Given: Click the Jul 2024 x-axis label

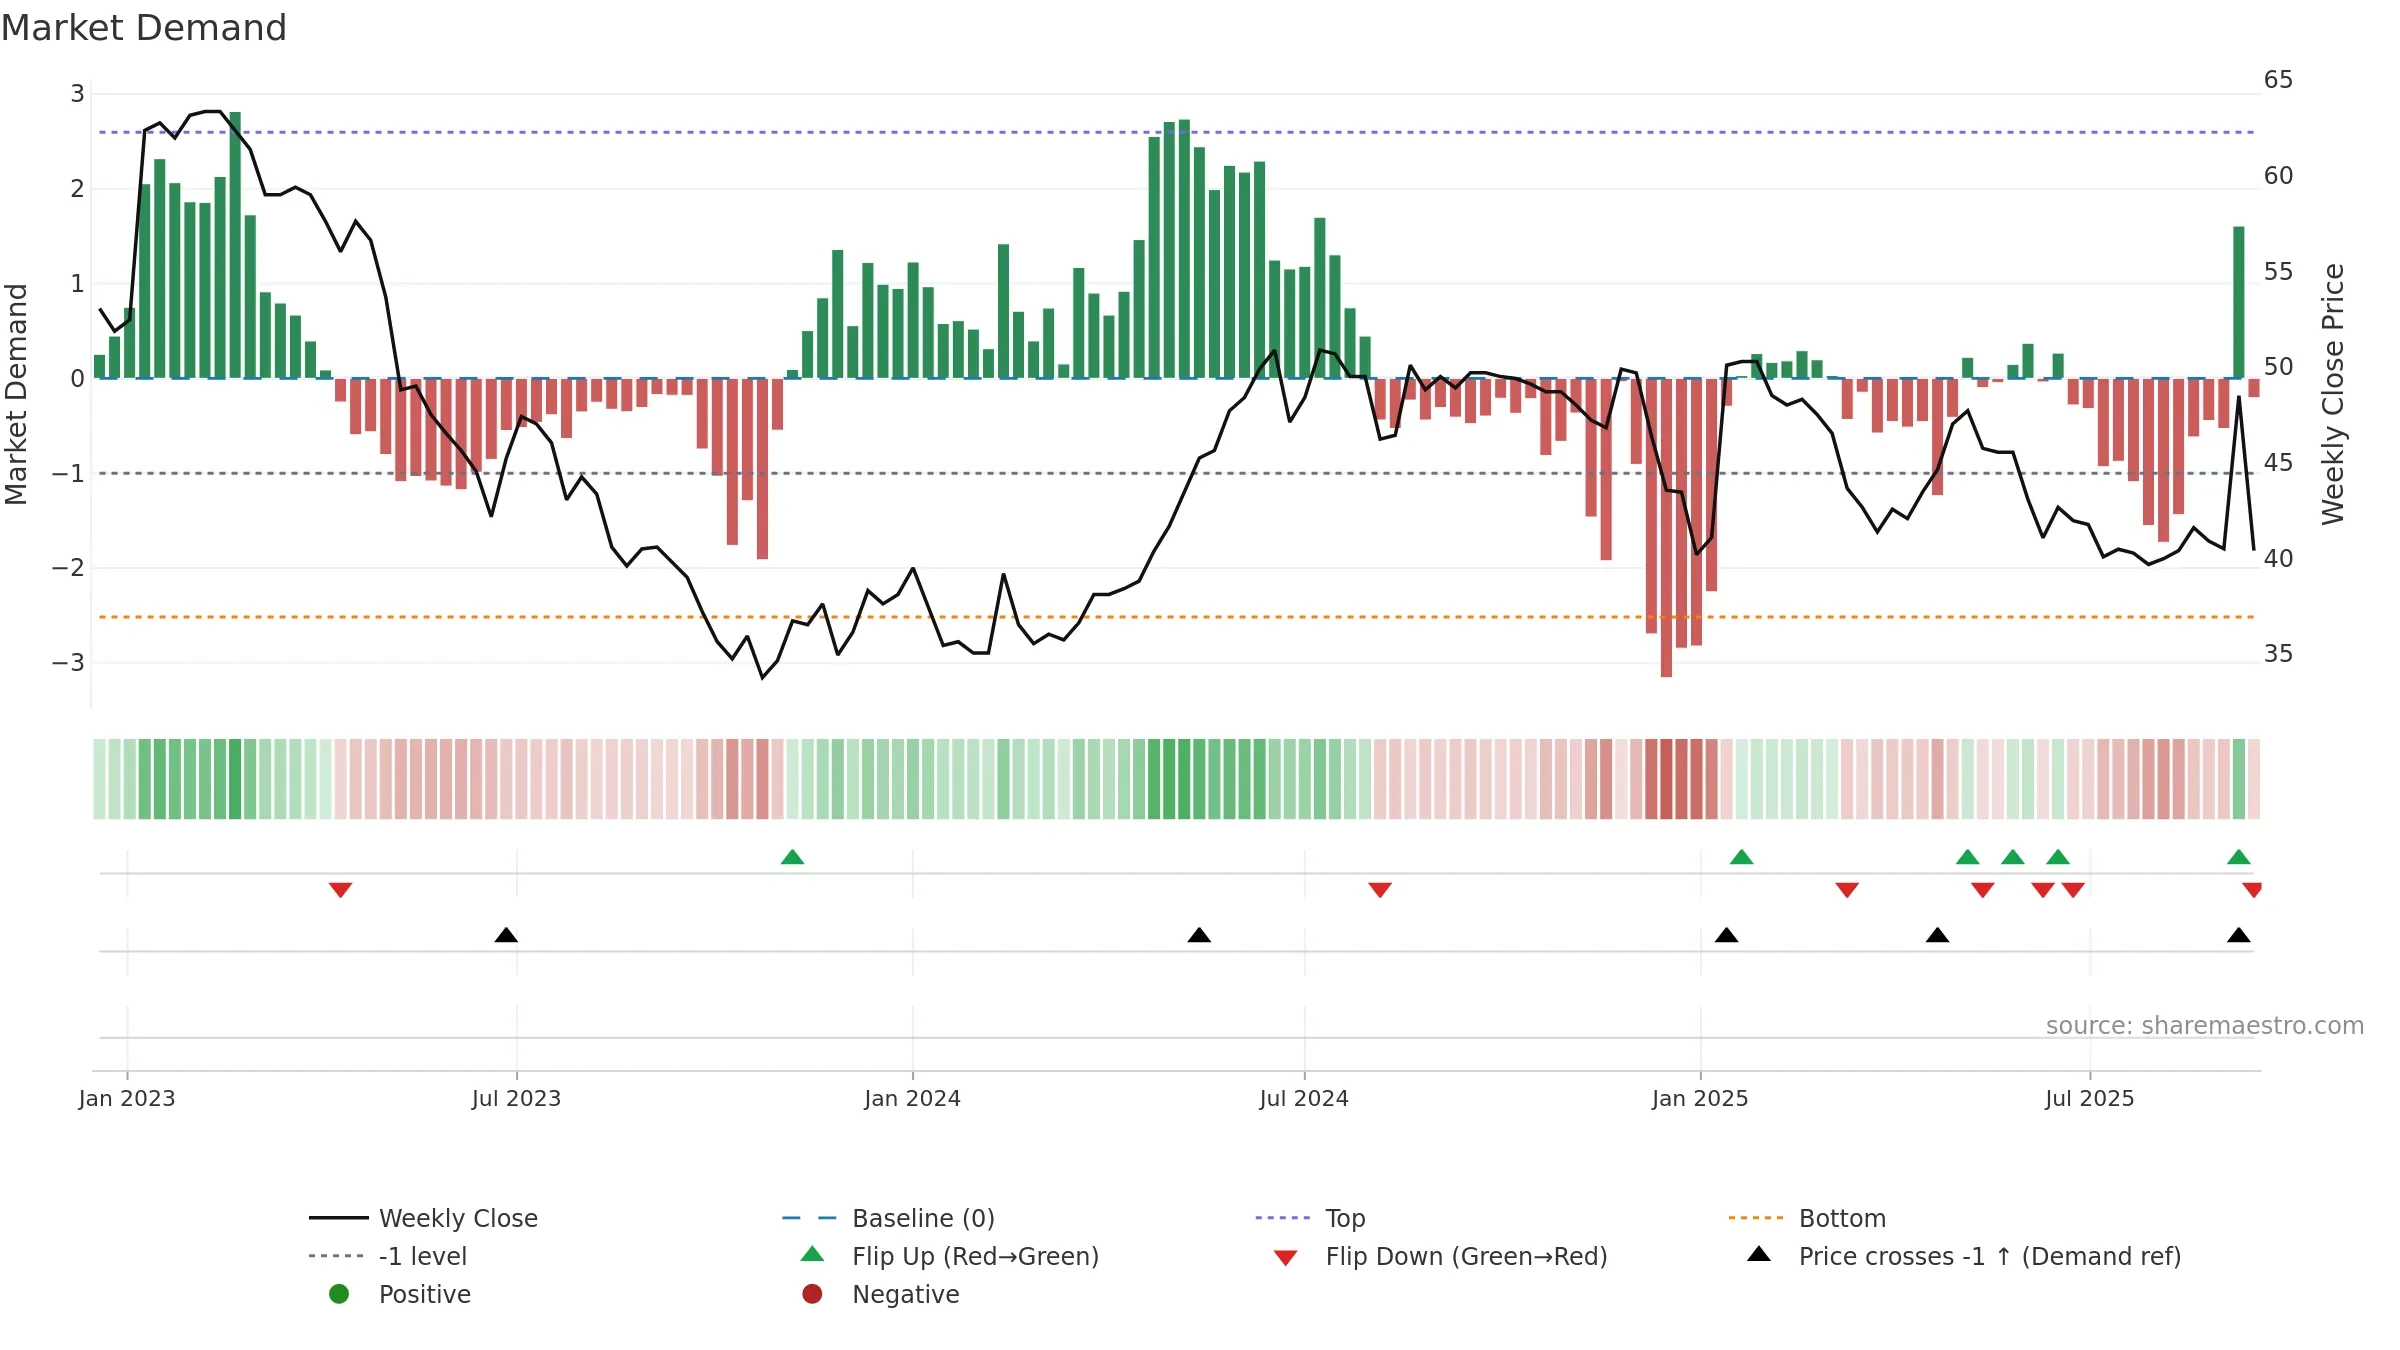Looking at the screenshot, I should (x=1304, y=1098).
